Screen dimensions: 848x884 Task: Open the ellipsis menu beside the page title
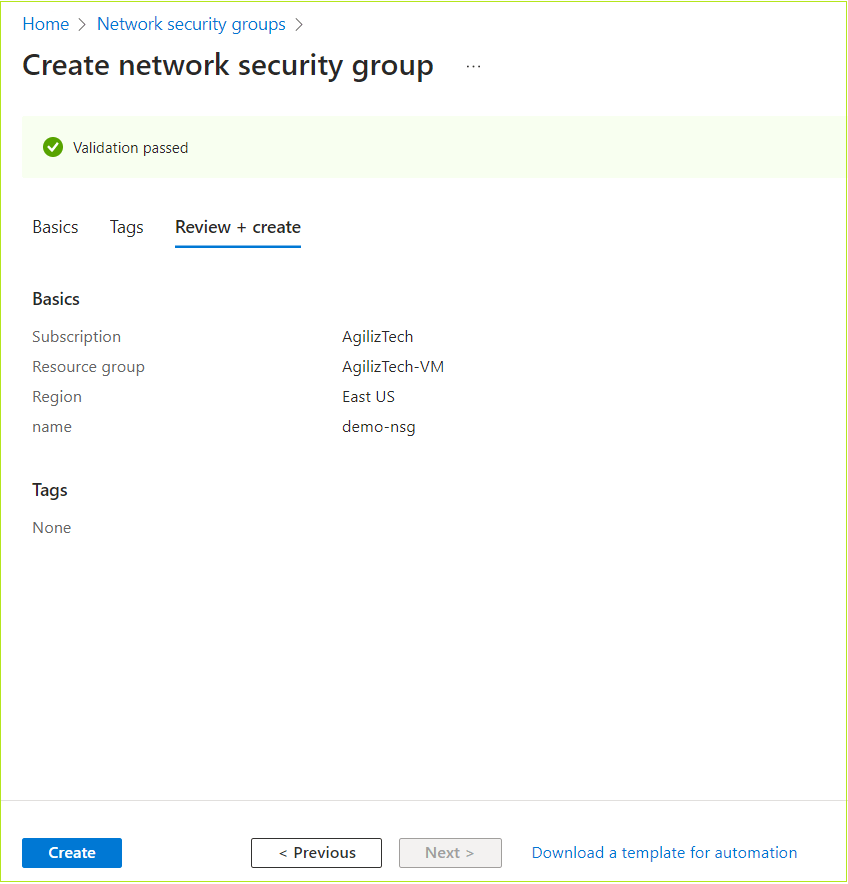472,65
